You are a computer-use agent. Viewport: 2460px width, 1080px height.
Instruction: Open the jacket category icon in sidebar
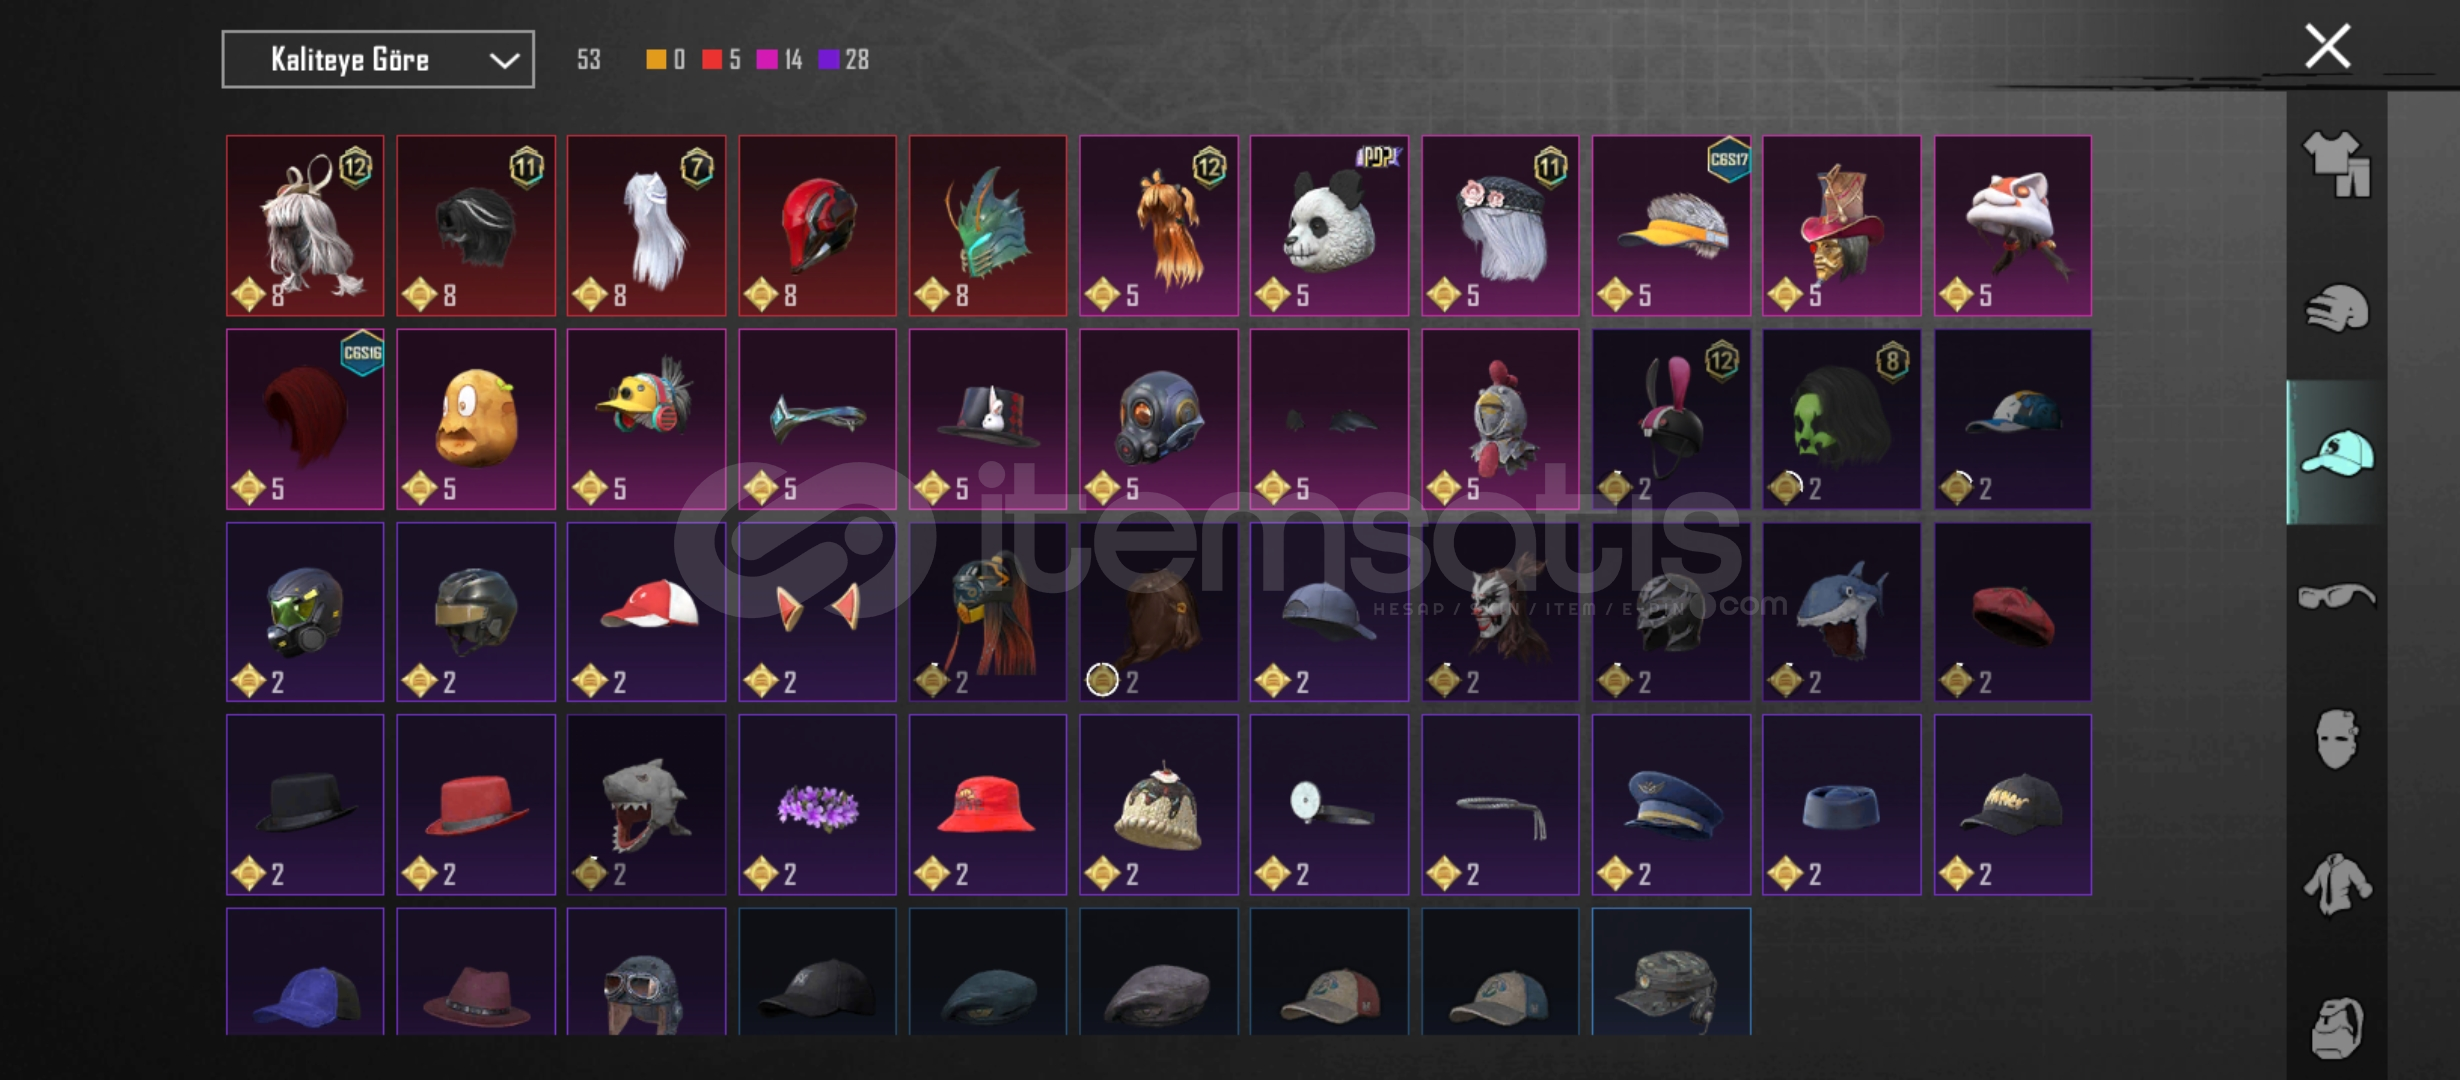coord(2336,883)
